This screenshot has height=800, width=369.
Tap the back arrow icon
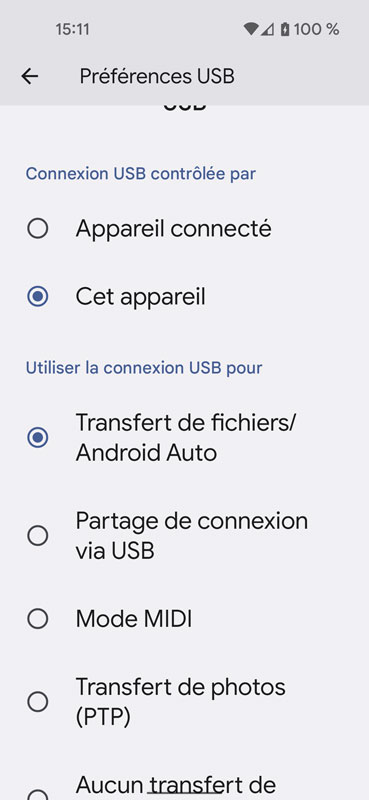[30, 77]
